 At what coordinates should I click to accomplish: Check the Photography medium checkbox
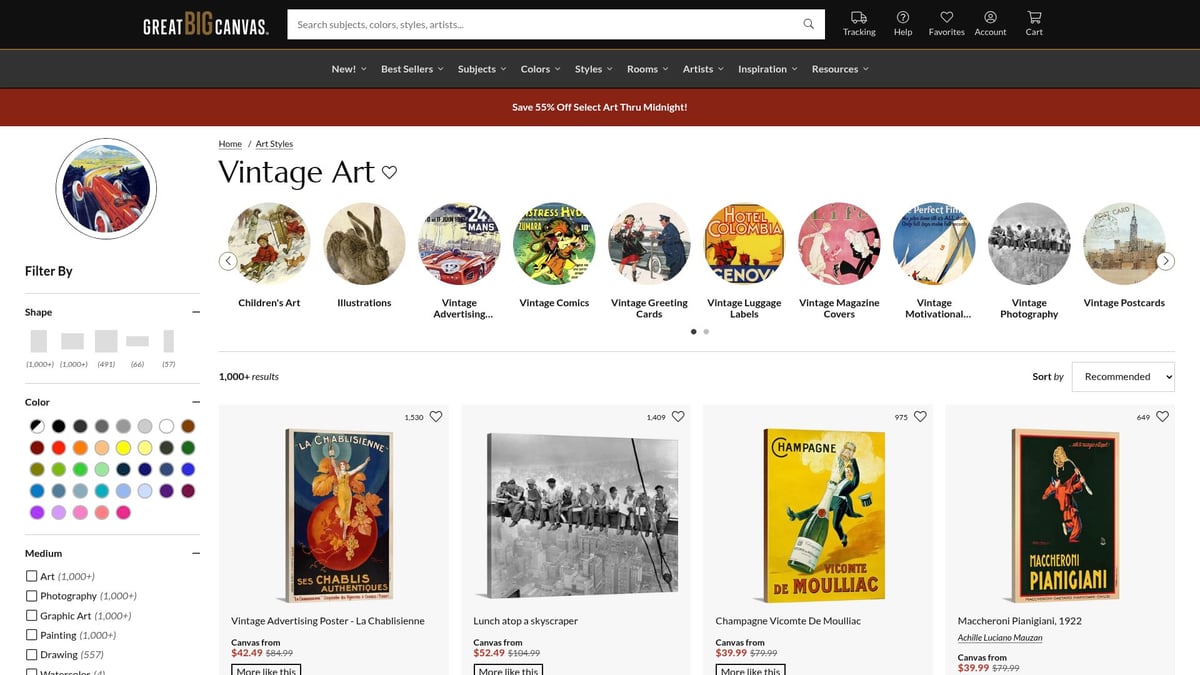(x=32, y=596)
